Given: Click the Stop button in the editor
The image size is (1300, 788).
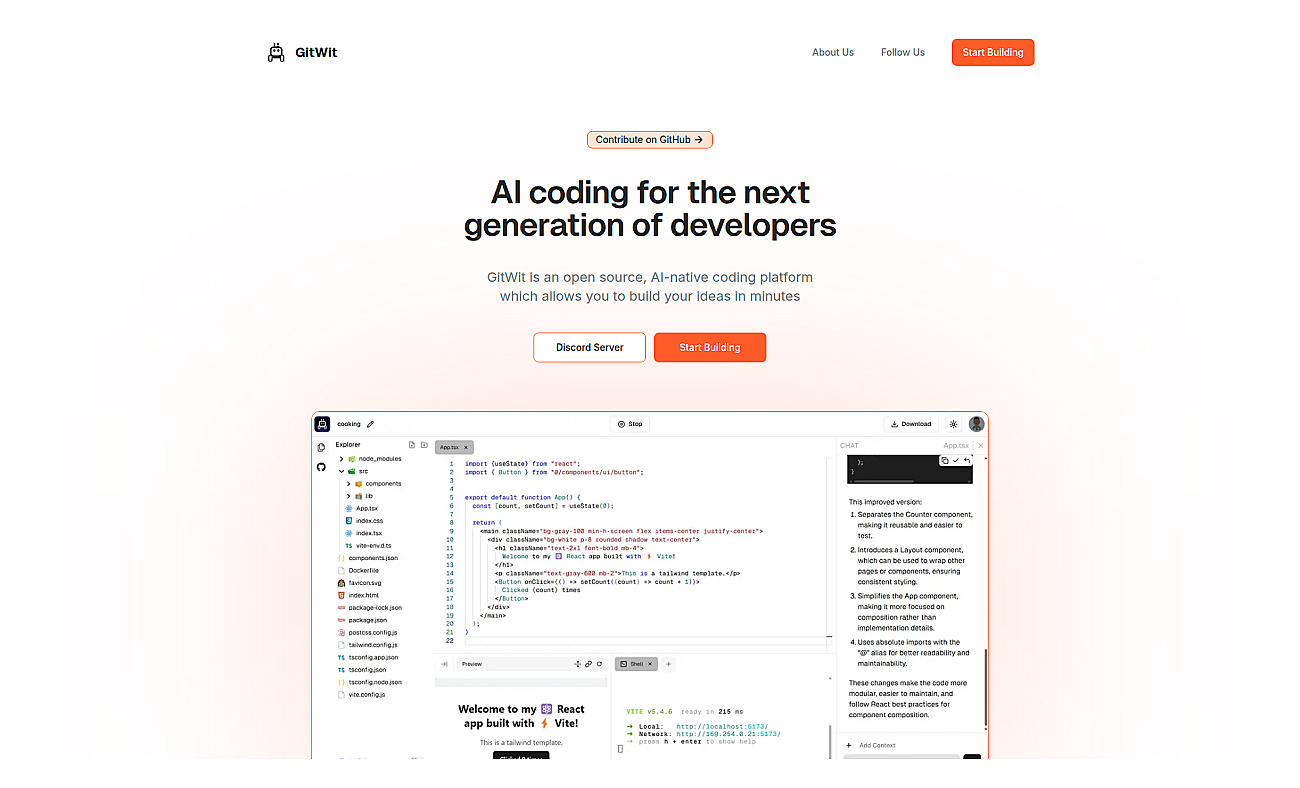Looking at the screenshot, I should (630, 424).
